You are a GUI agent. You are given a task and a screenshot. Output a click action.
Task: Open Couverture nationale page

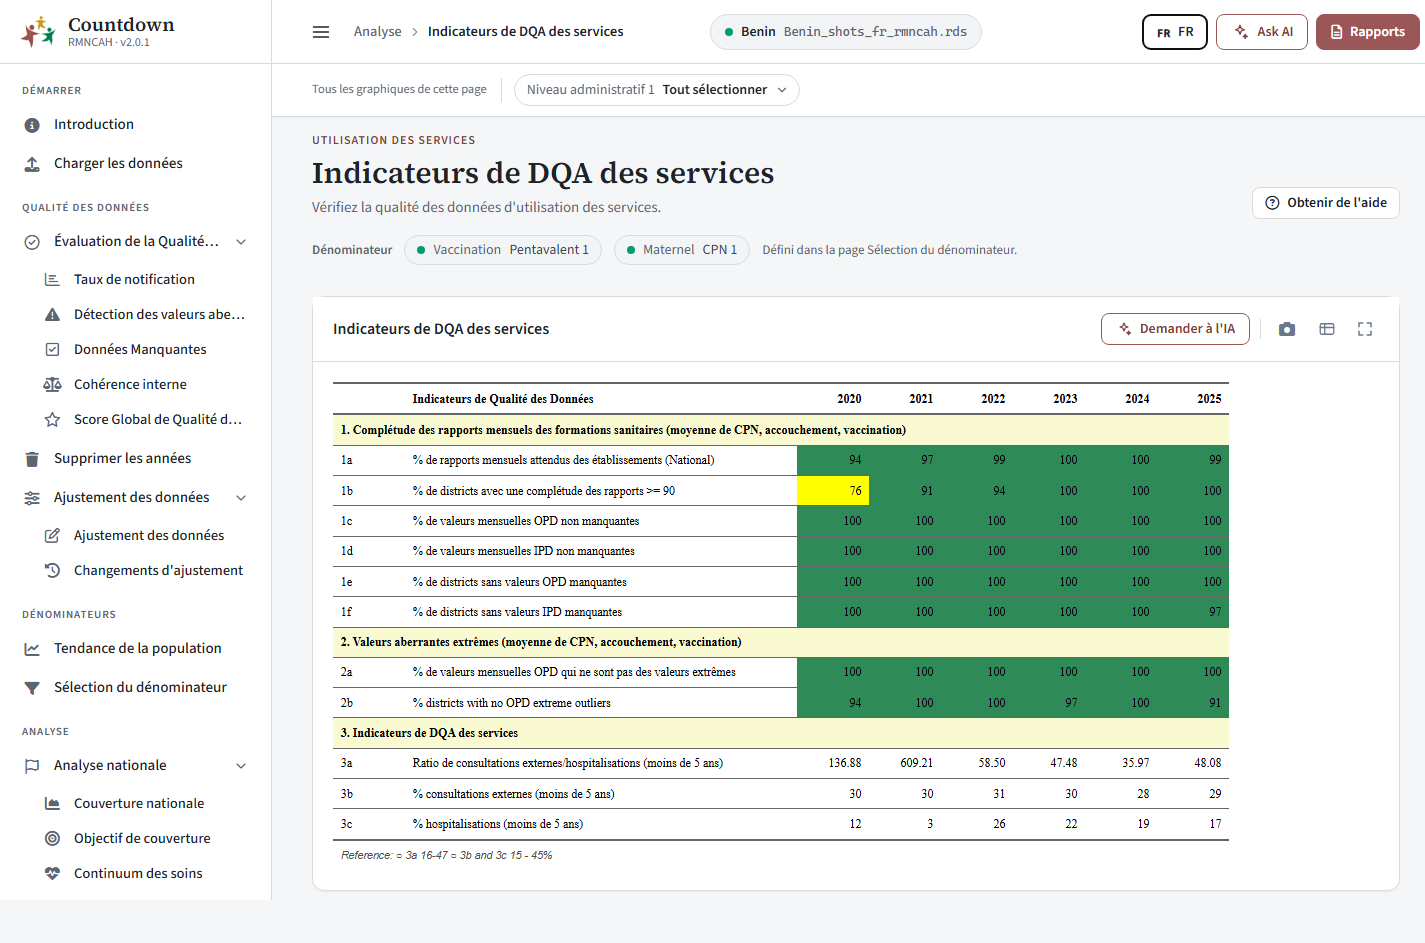click(139, 804)
